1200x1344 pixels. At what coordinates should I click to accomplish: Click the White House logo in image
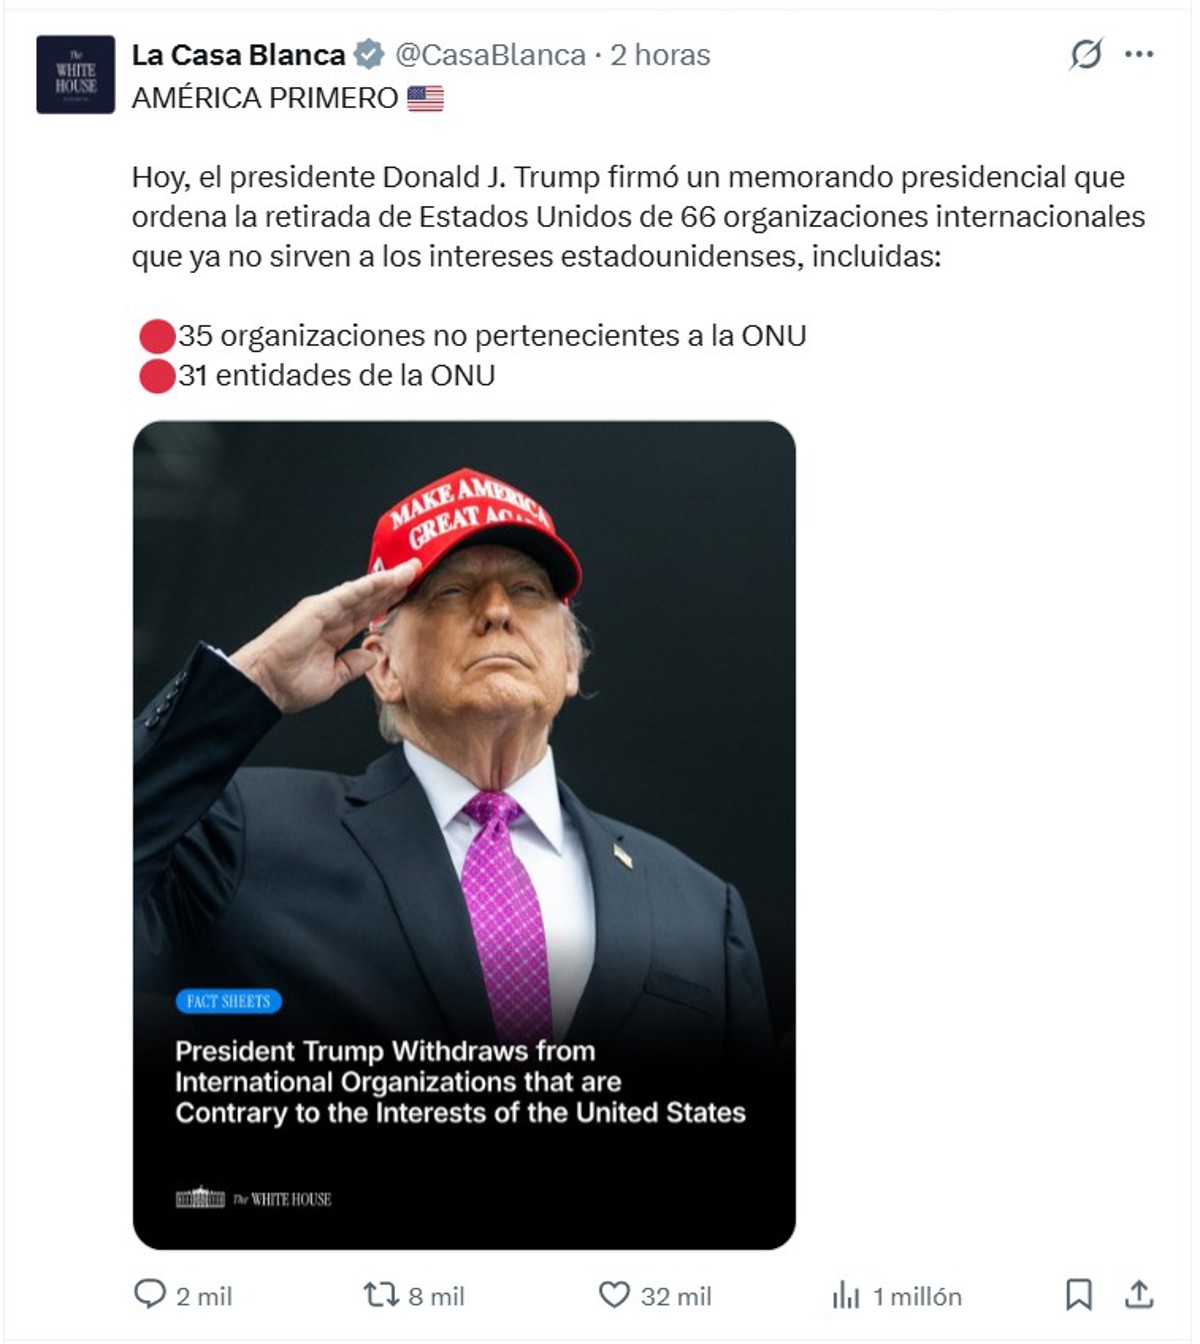pyautogui.click(x=253, y=1198)
